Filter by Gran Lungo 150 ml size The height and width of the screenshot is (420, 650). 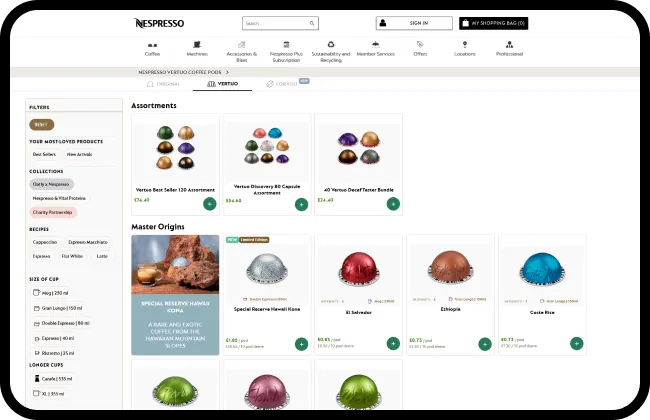[x=58, y=308]
